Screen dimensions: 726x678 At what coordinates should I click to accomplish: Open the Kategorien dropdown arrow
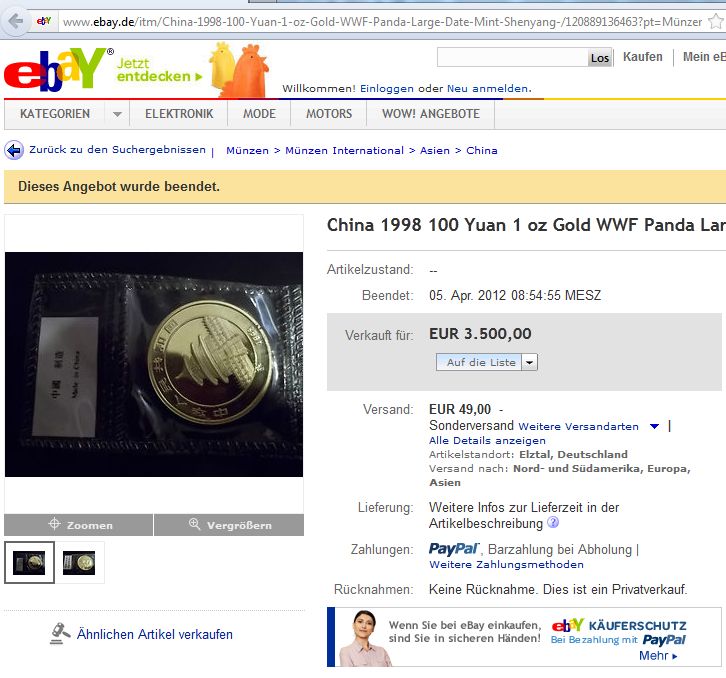tap(117, 114)
